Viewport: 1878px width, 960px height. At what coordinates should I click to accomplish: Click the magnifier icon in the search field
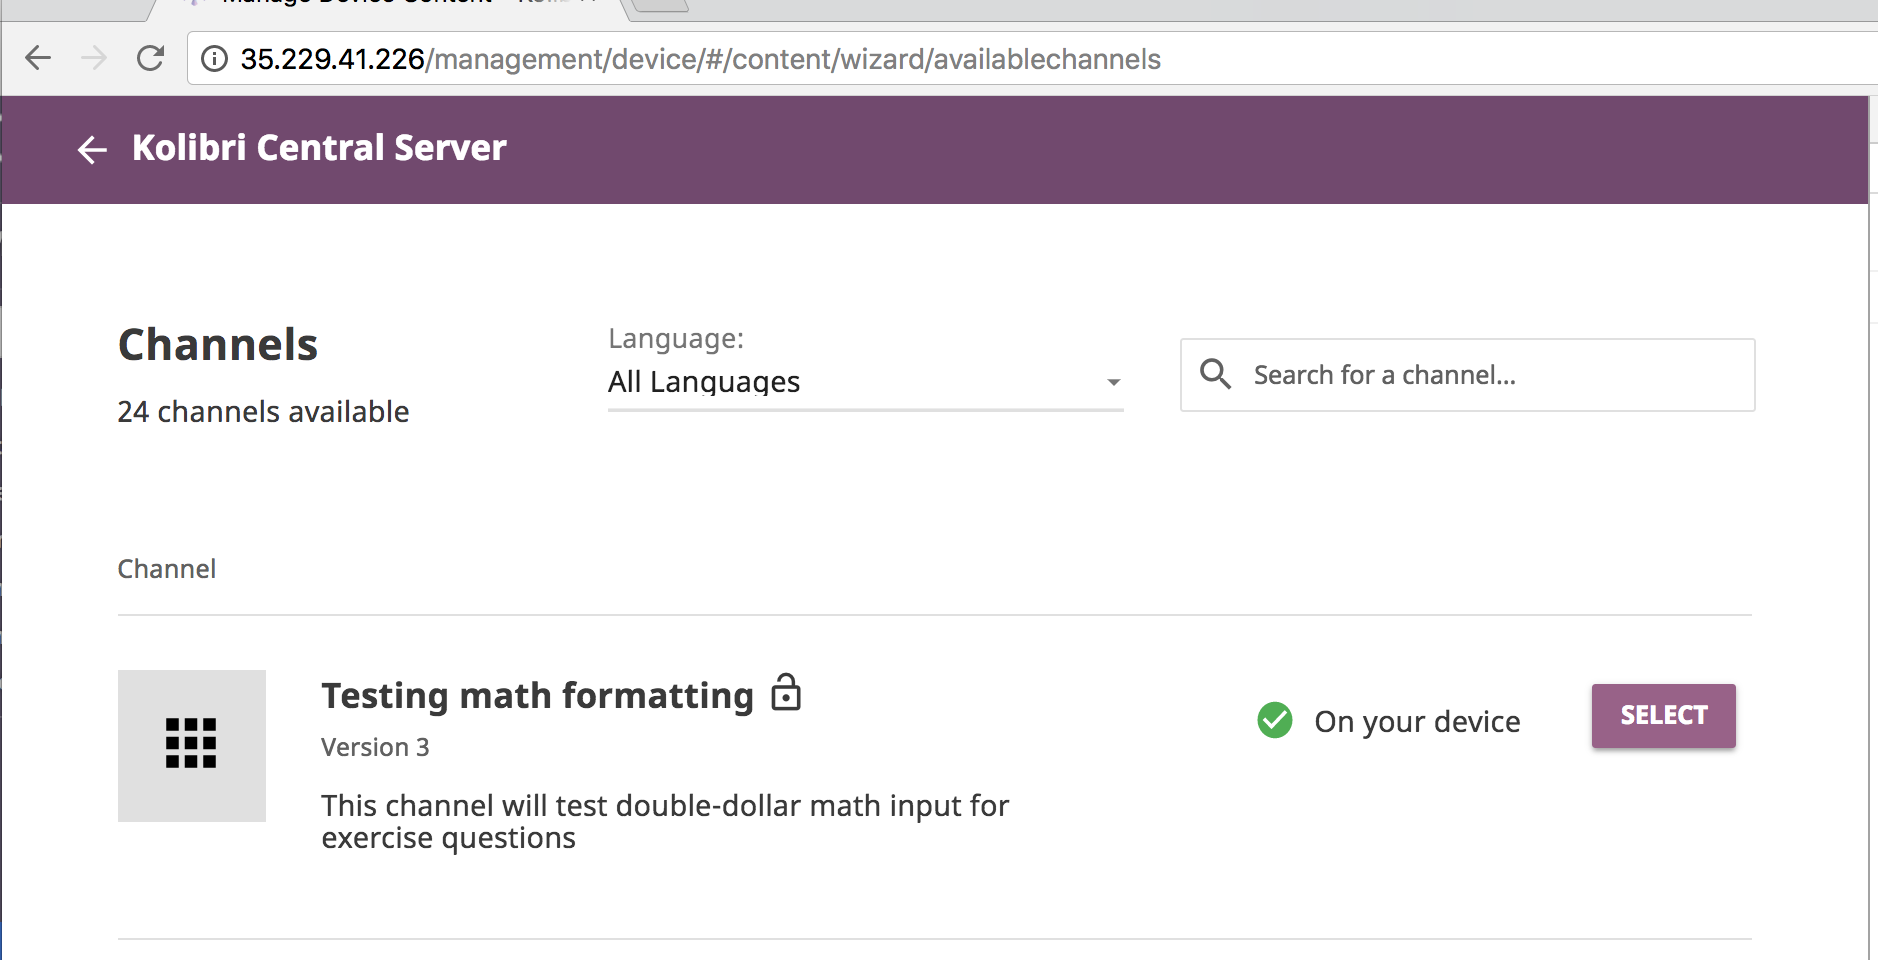1216,374
